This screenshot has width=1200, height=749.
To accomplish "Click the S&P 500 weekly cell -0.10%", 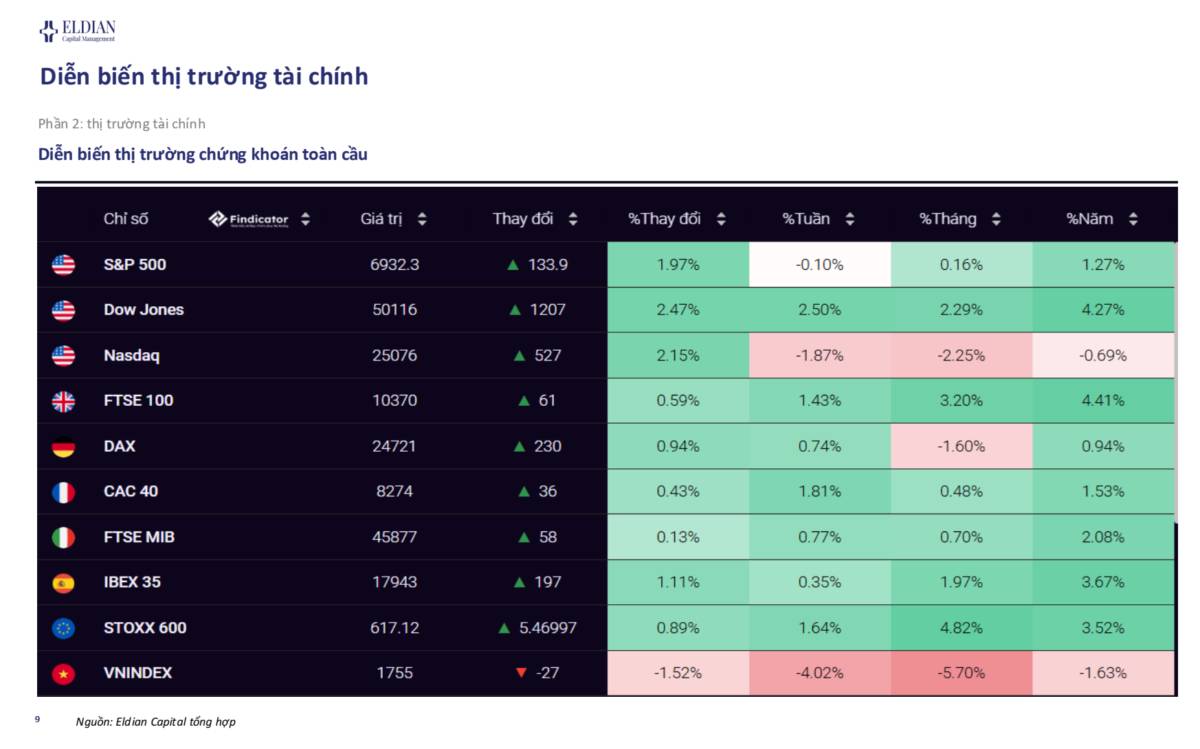I will [819, 265].
